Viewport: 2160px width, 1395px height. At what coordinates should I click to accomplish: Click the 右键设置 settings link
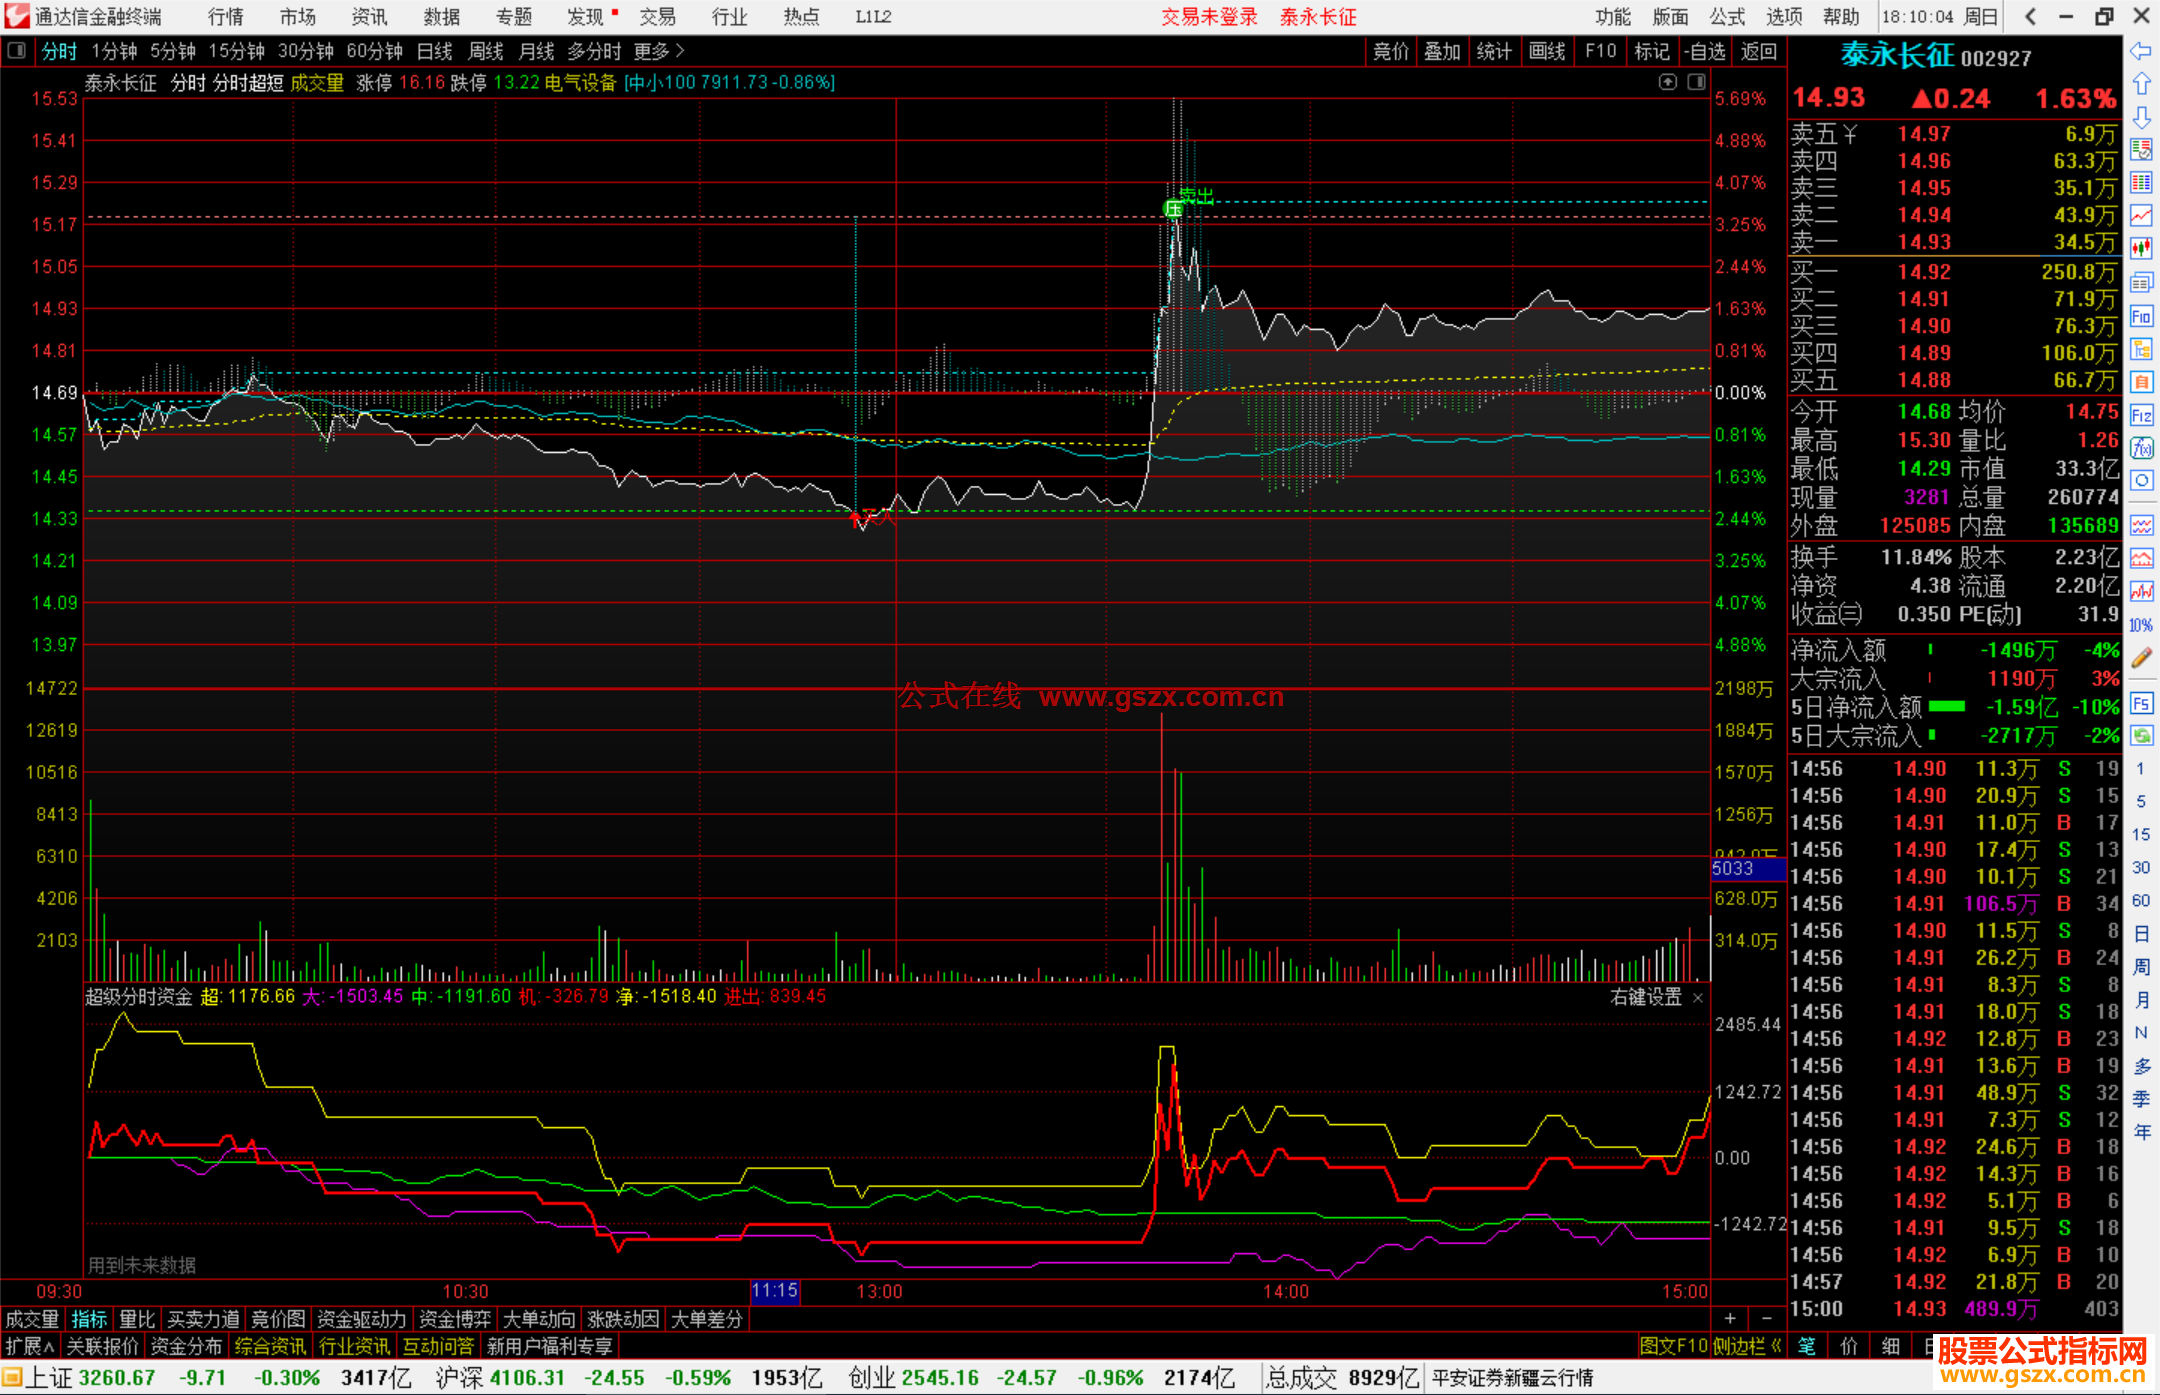(x=1646, y=997)
